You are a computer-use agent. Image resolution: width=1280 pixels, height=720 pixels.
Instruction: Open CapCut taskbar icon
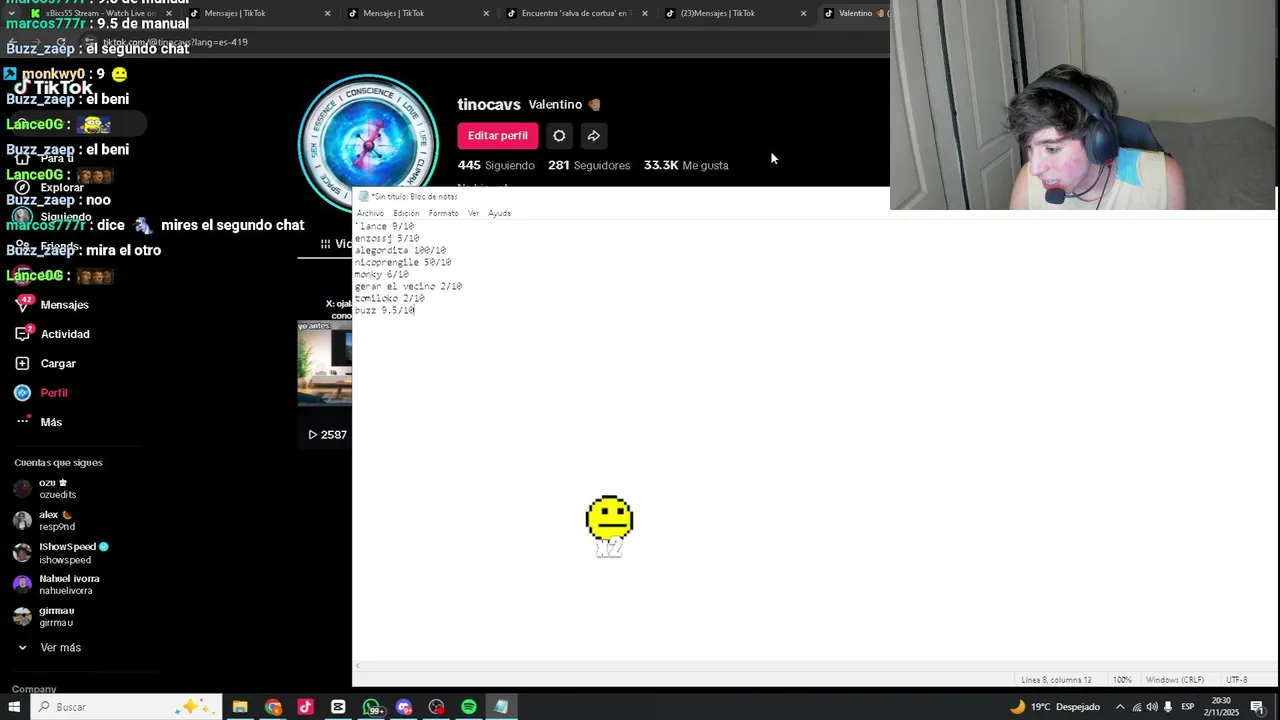(338, 707)
